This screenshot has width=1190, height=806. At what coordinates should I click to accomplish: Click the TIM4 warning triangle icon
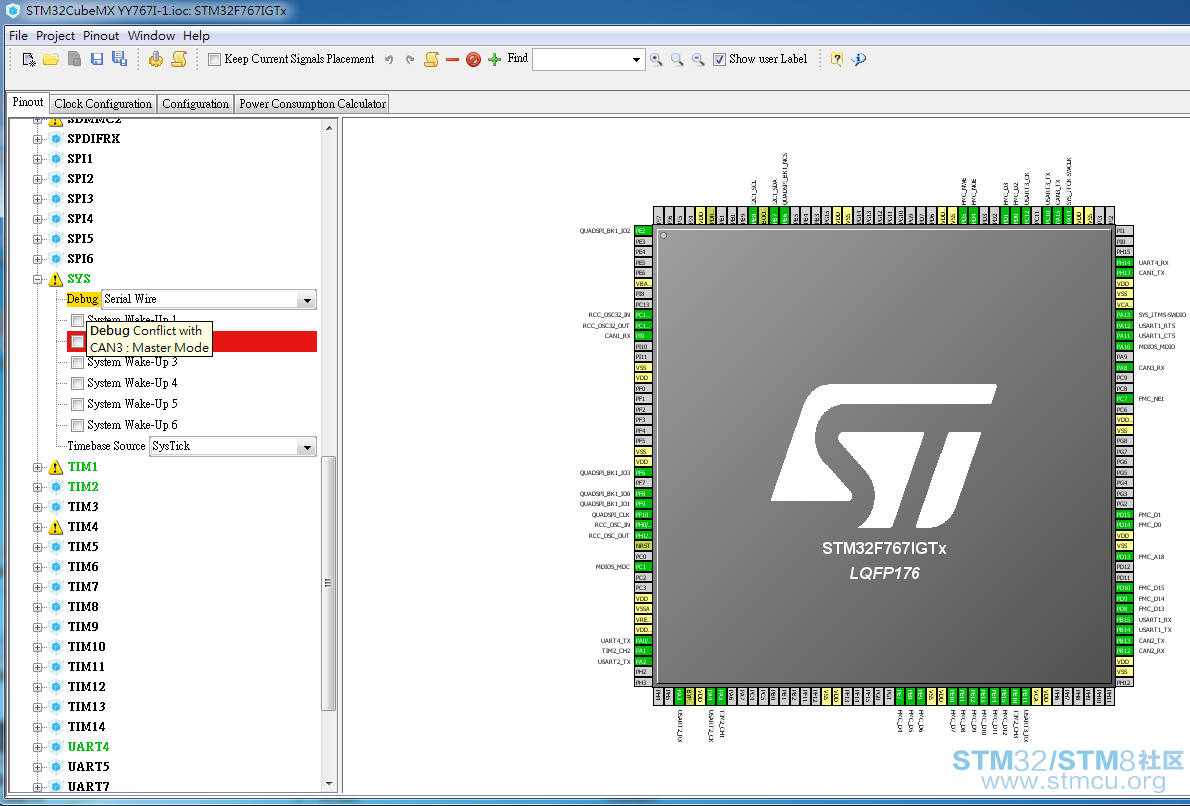pyautogui.click(x=55, y=527)
